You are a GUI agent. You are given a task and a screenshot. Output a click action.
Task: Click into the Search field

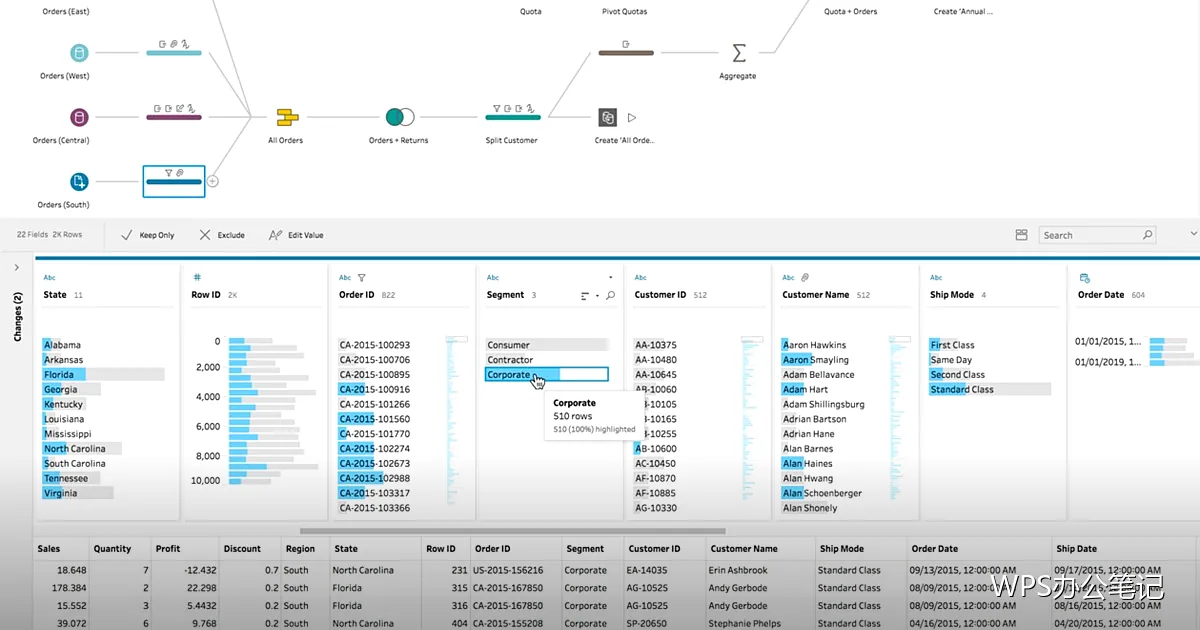point(1097,235)
